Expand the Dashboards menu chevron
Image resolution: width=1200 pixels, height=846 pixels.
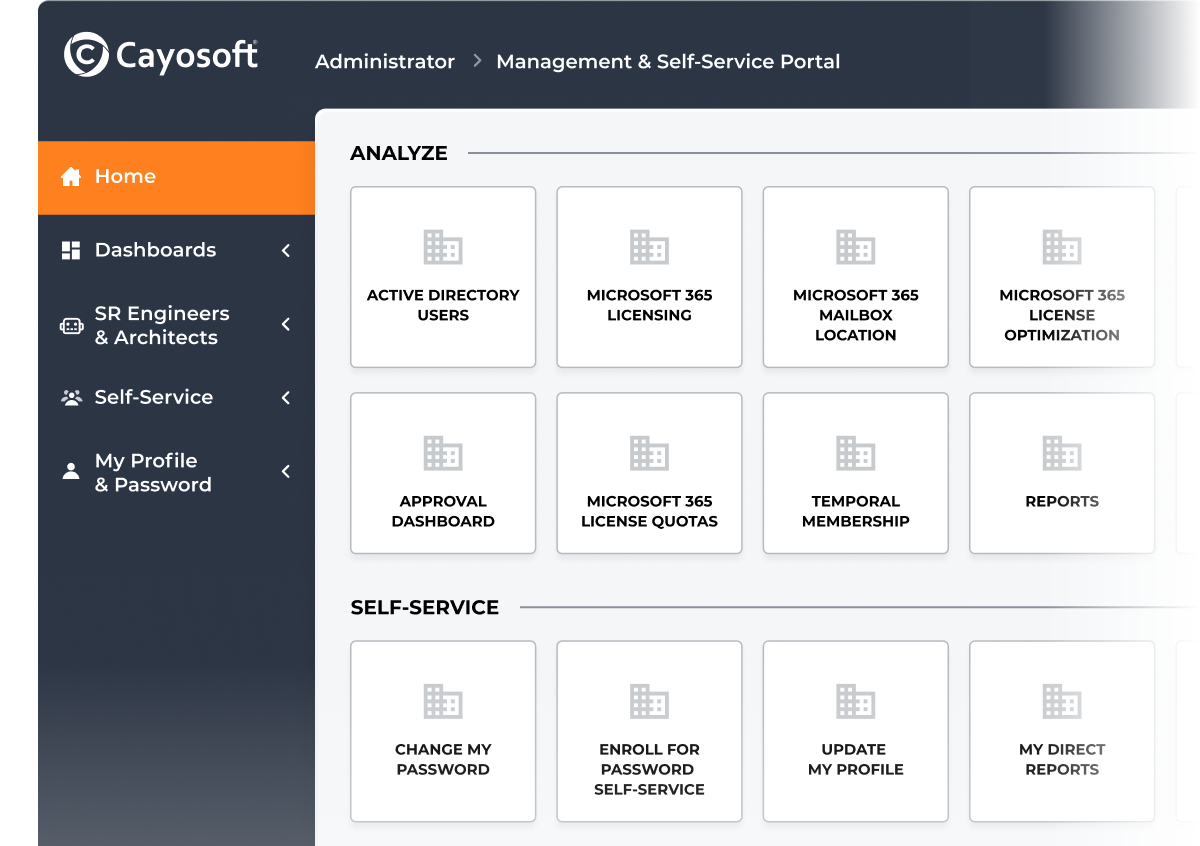pyautogui.click(x=286, y=250)
